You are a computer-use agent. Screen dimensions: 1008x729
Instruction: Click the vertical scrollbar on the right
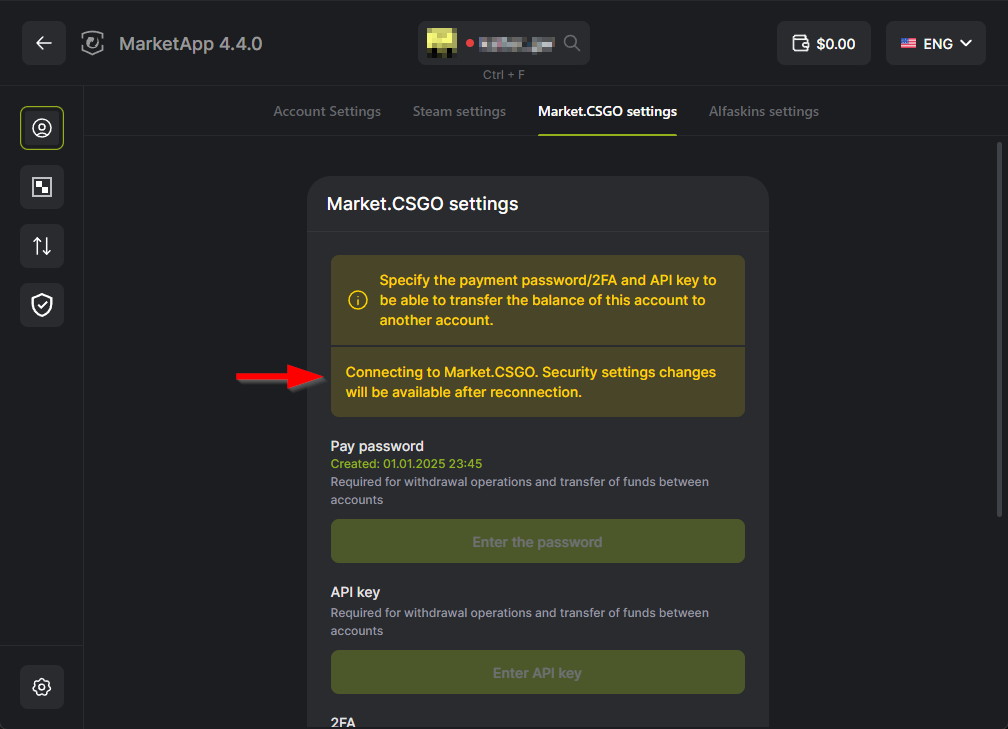[x=999, y=329]
